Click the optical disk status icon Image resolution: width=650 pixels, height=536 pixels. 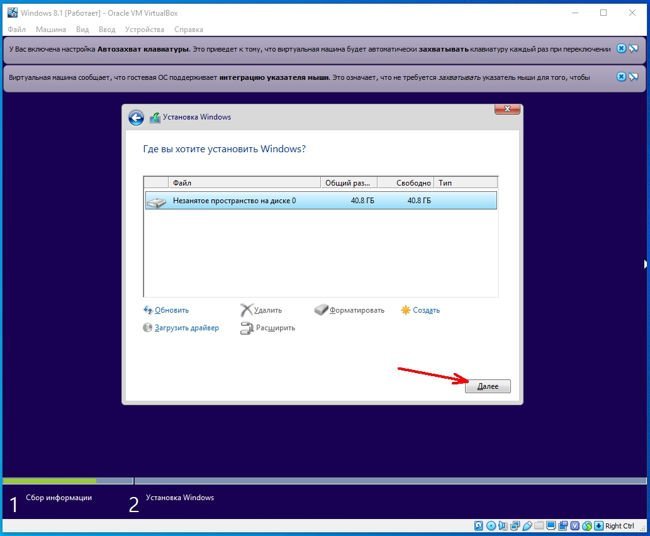point(491,526)
